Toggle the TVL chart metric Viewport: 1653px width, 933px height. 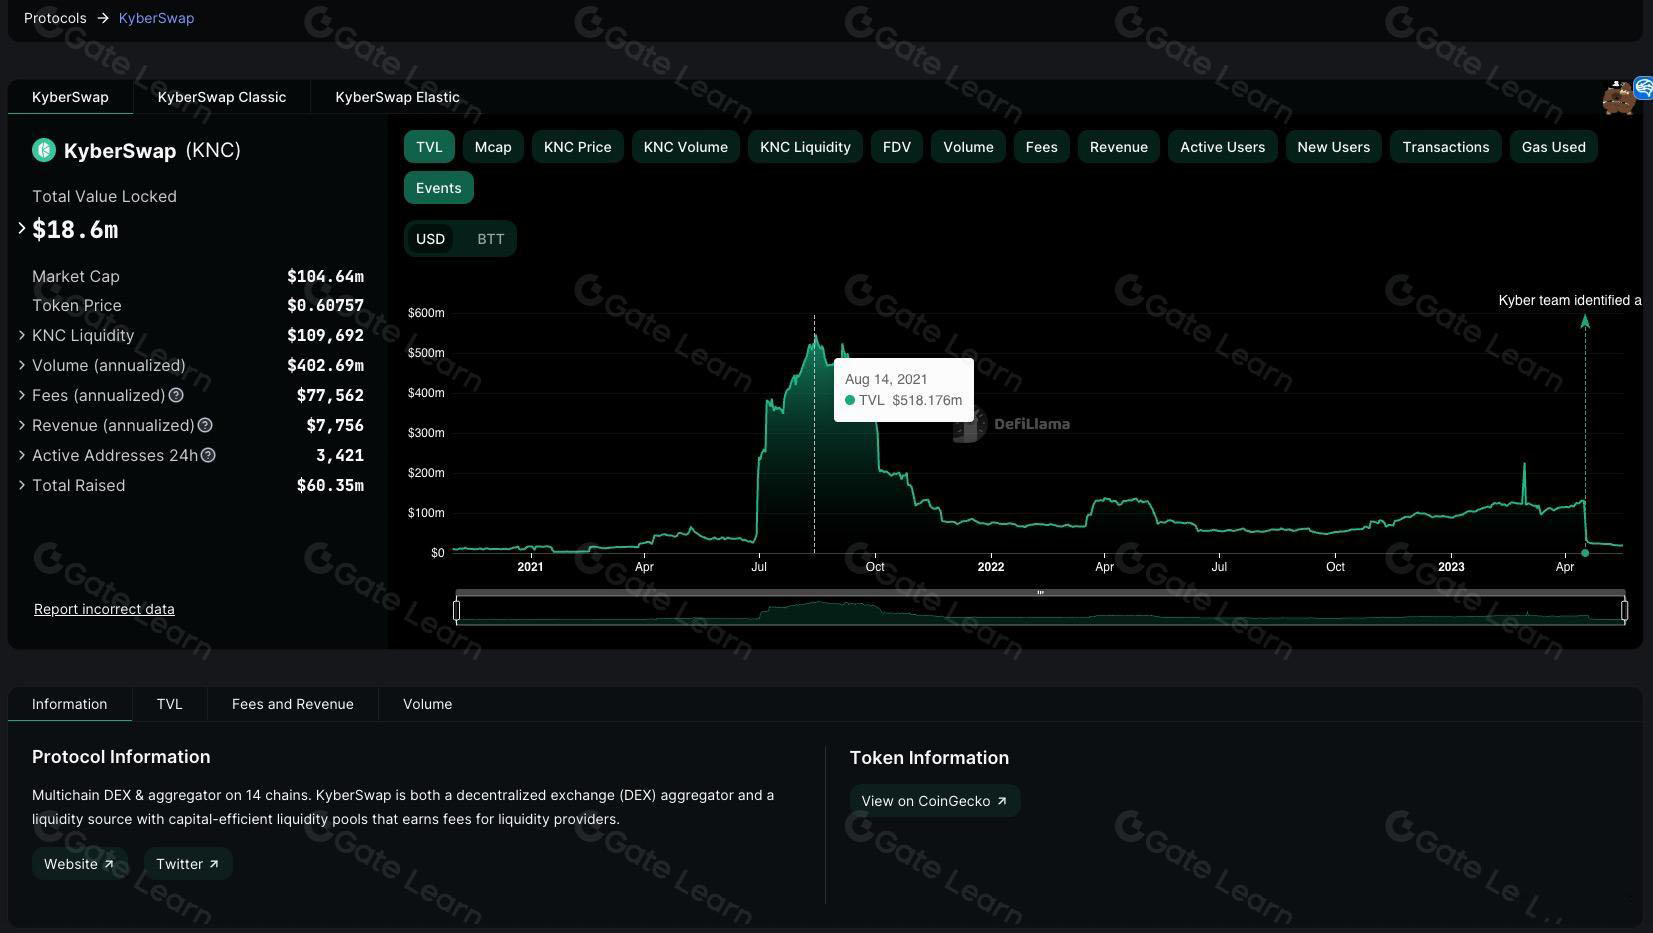pyautogui.click(x=429, y=147)
